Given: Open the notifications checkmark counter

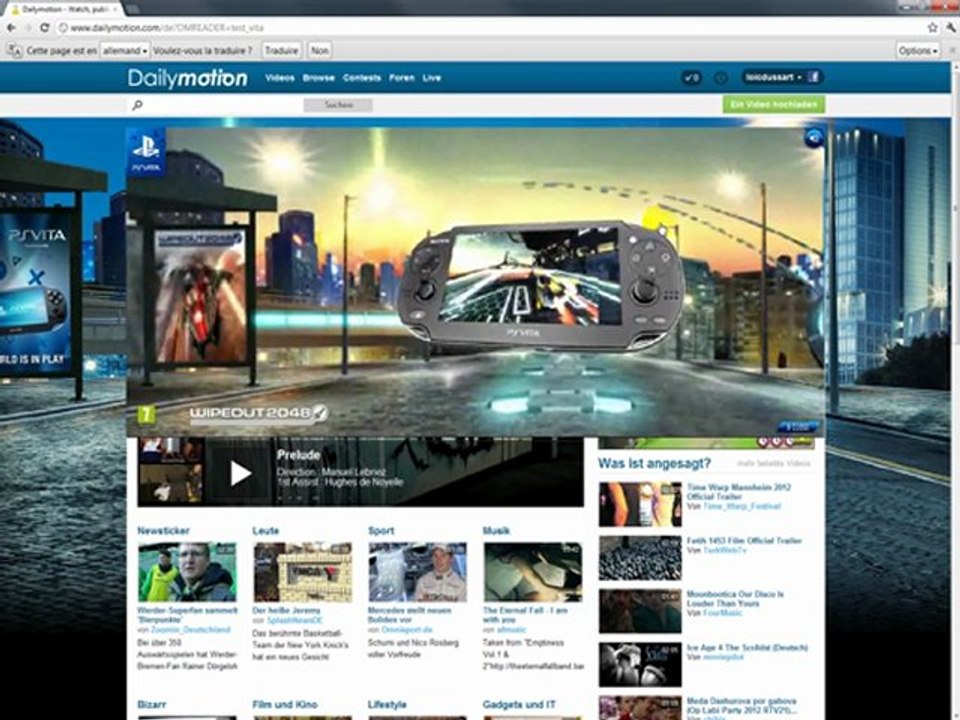Looking at the screenshot, I should pyautogui.click(x=692, y=78).
